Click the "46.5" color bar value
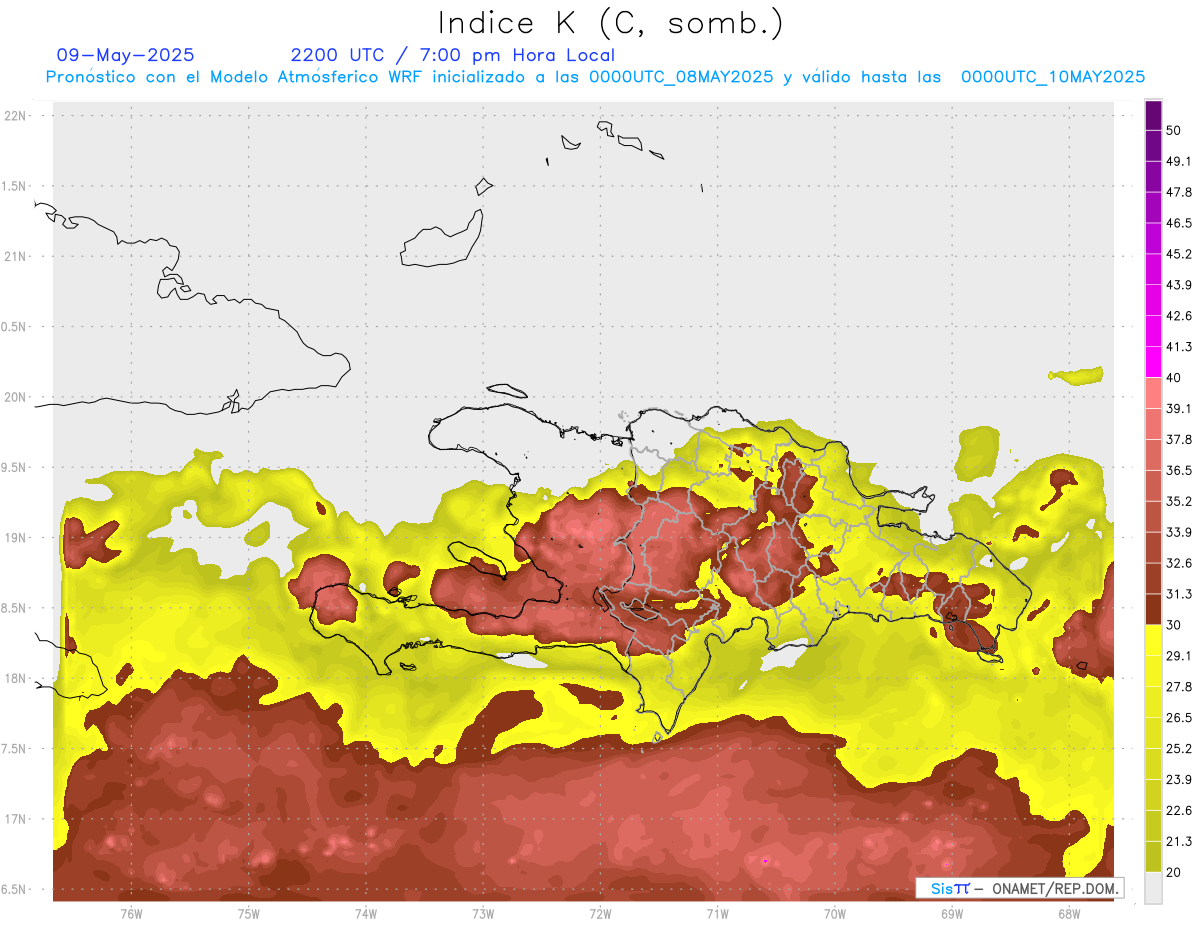This screenshot has width=1200, height=927. click(x=1179, y=223)
